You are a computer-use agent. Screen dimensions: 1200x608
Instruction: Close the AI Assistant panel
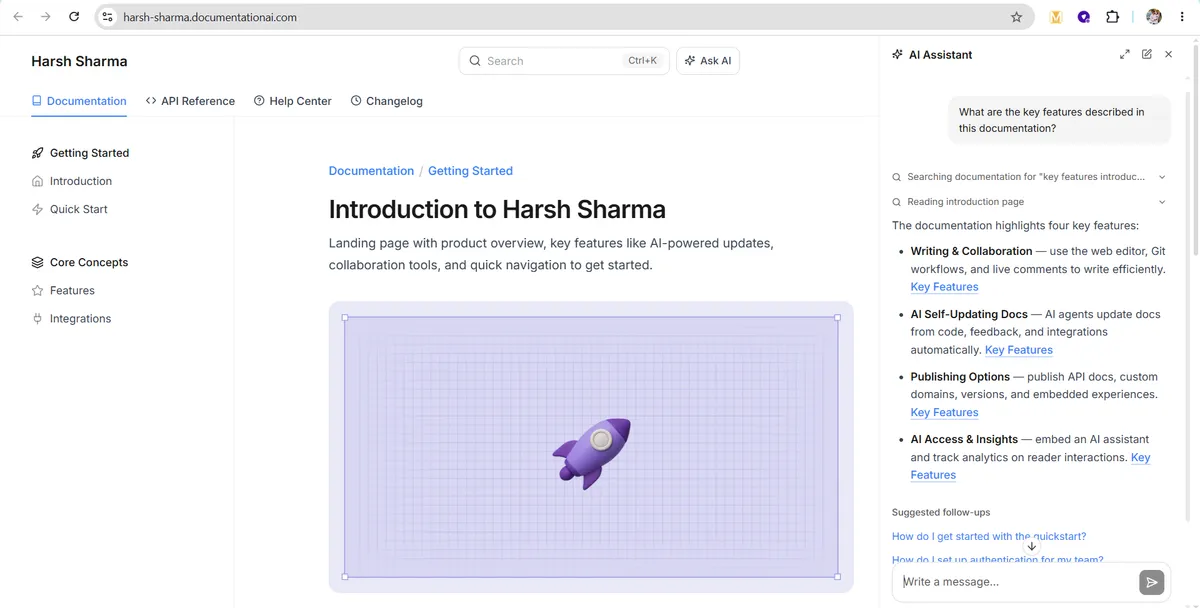[1168, 54]
